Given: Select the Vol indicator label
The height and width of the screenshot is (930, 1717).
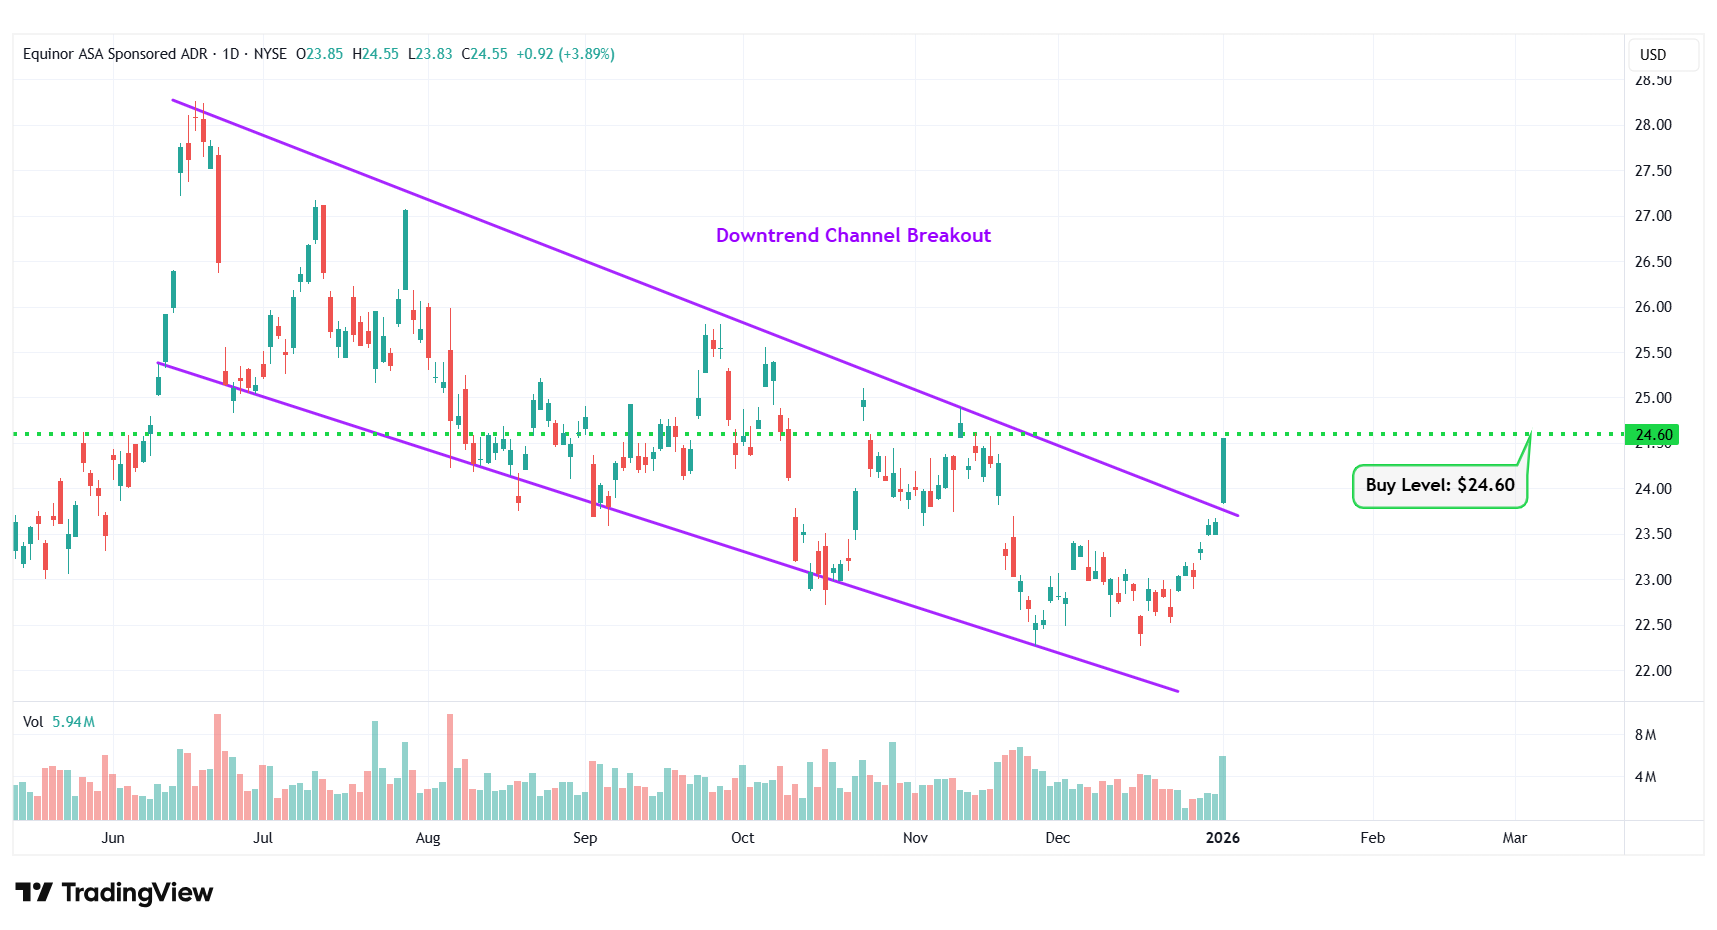Looking at the screenshot, I should [33, 722].
